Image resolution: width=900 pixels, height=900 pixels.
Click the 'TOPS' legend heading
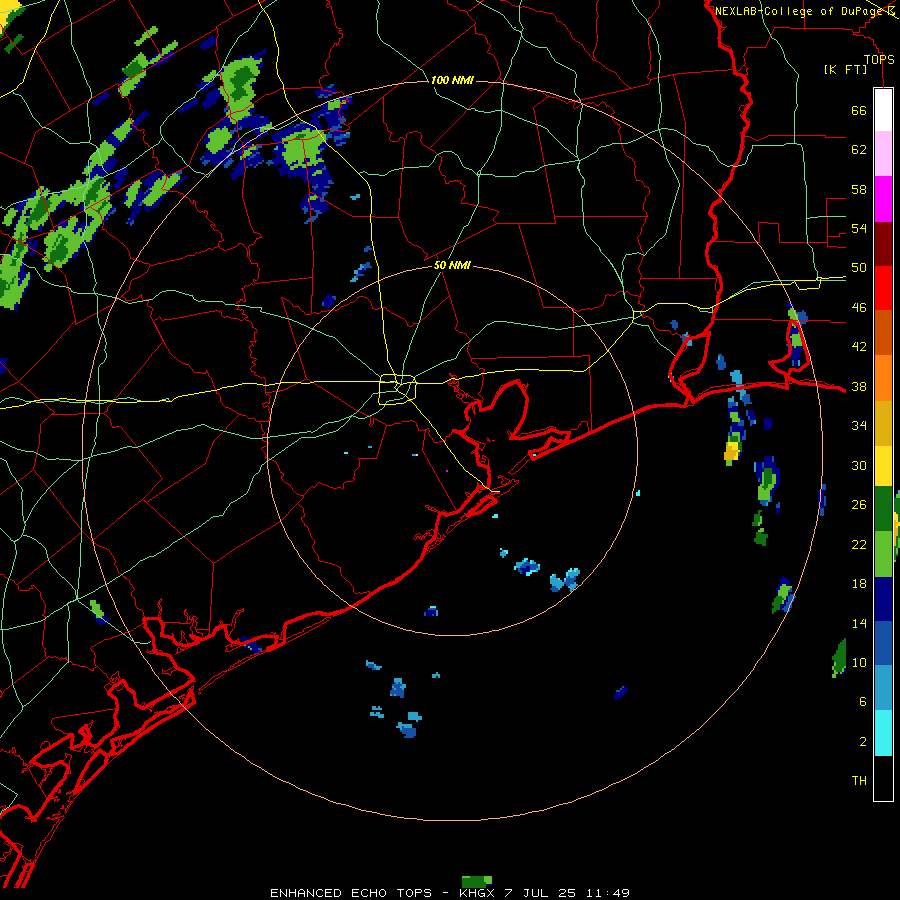879,60
